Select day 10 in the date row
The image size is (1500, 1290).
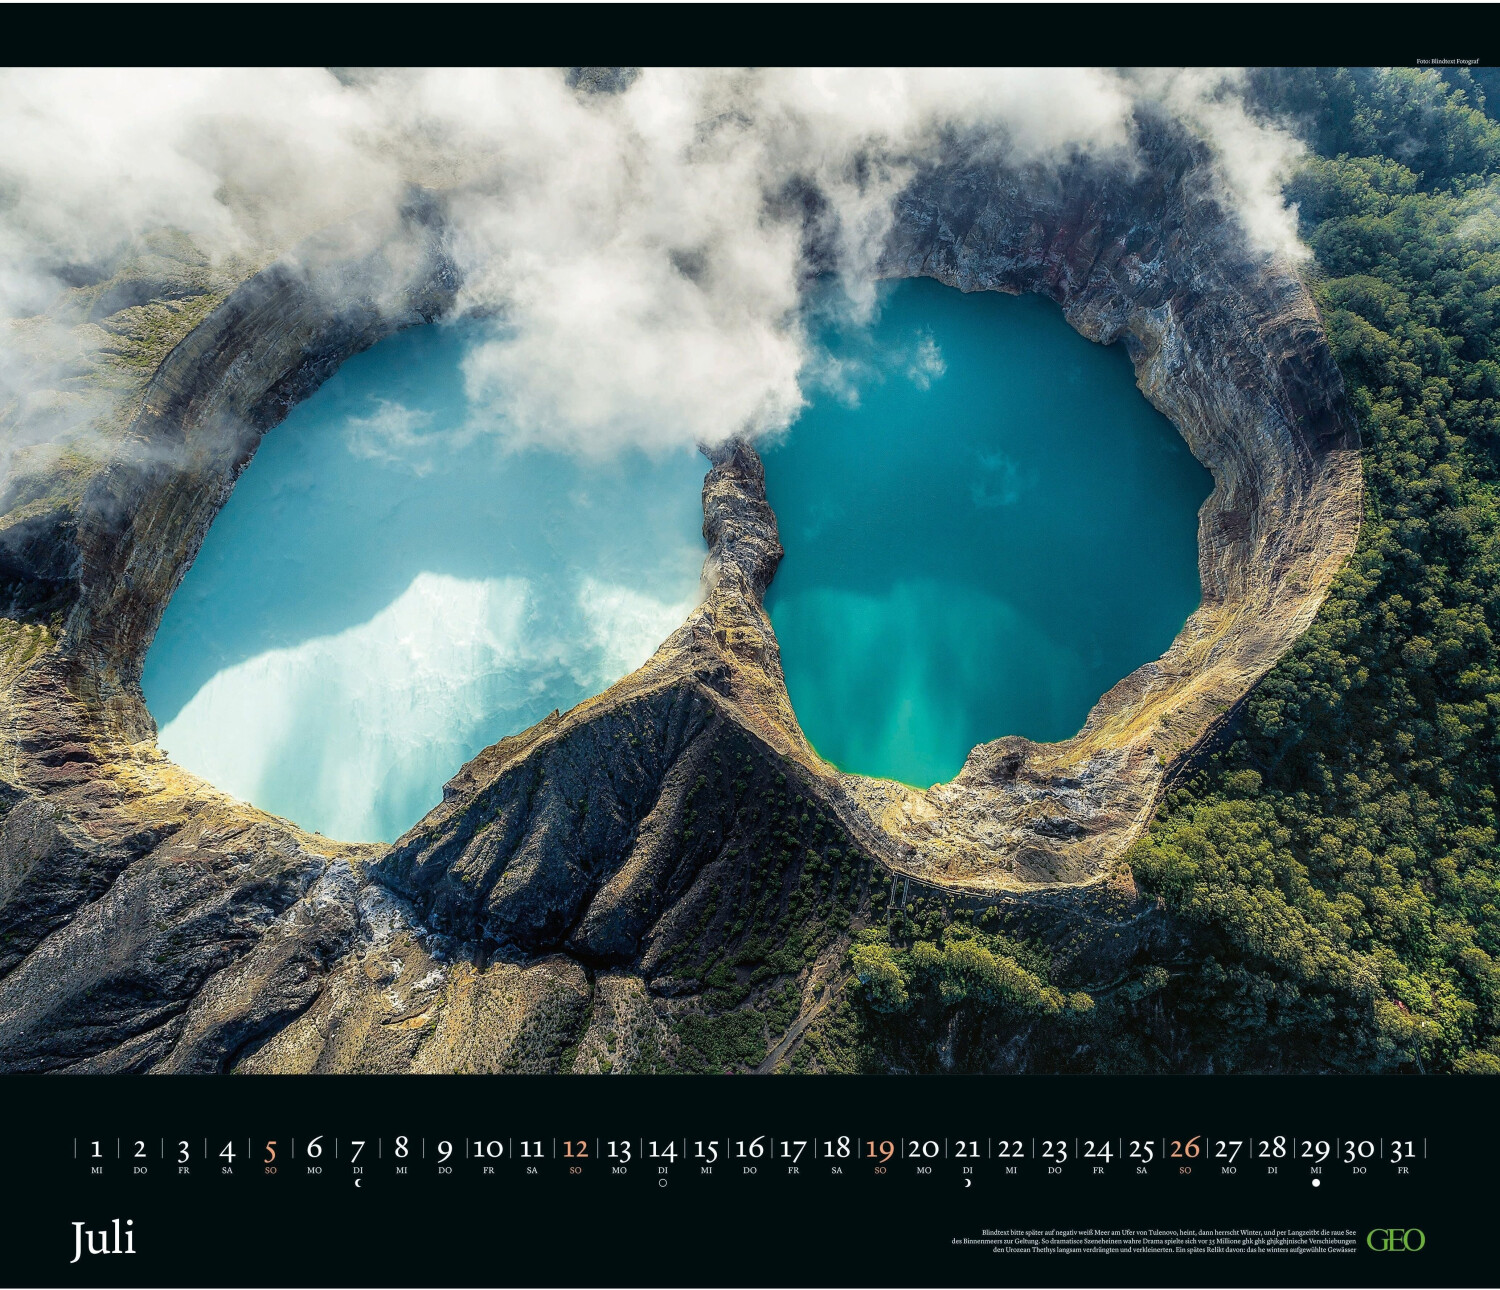(x=488, y=1150)
